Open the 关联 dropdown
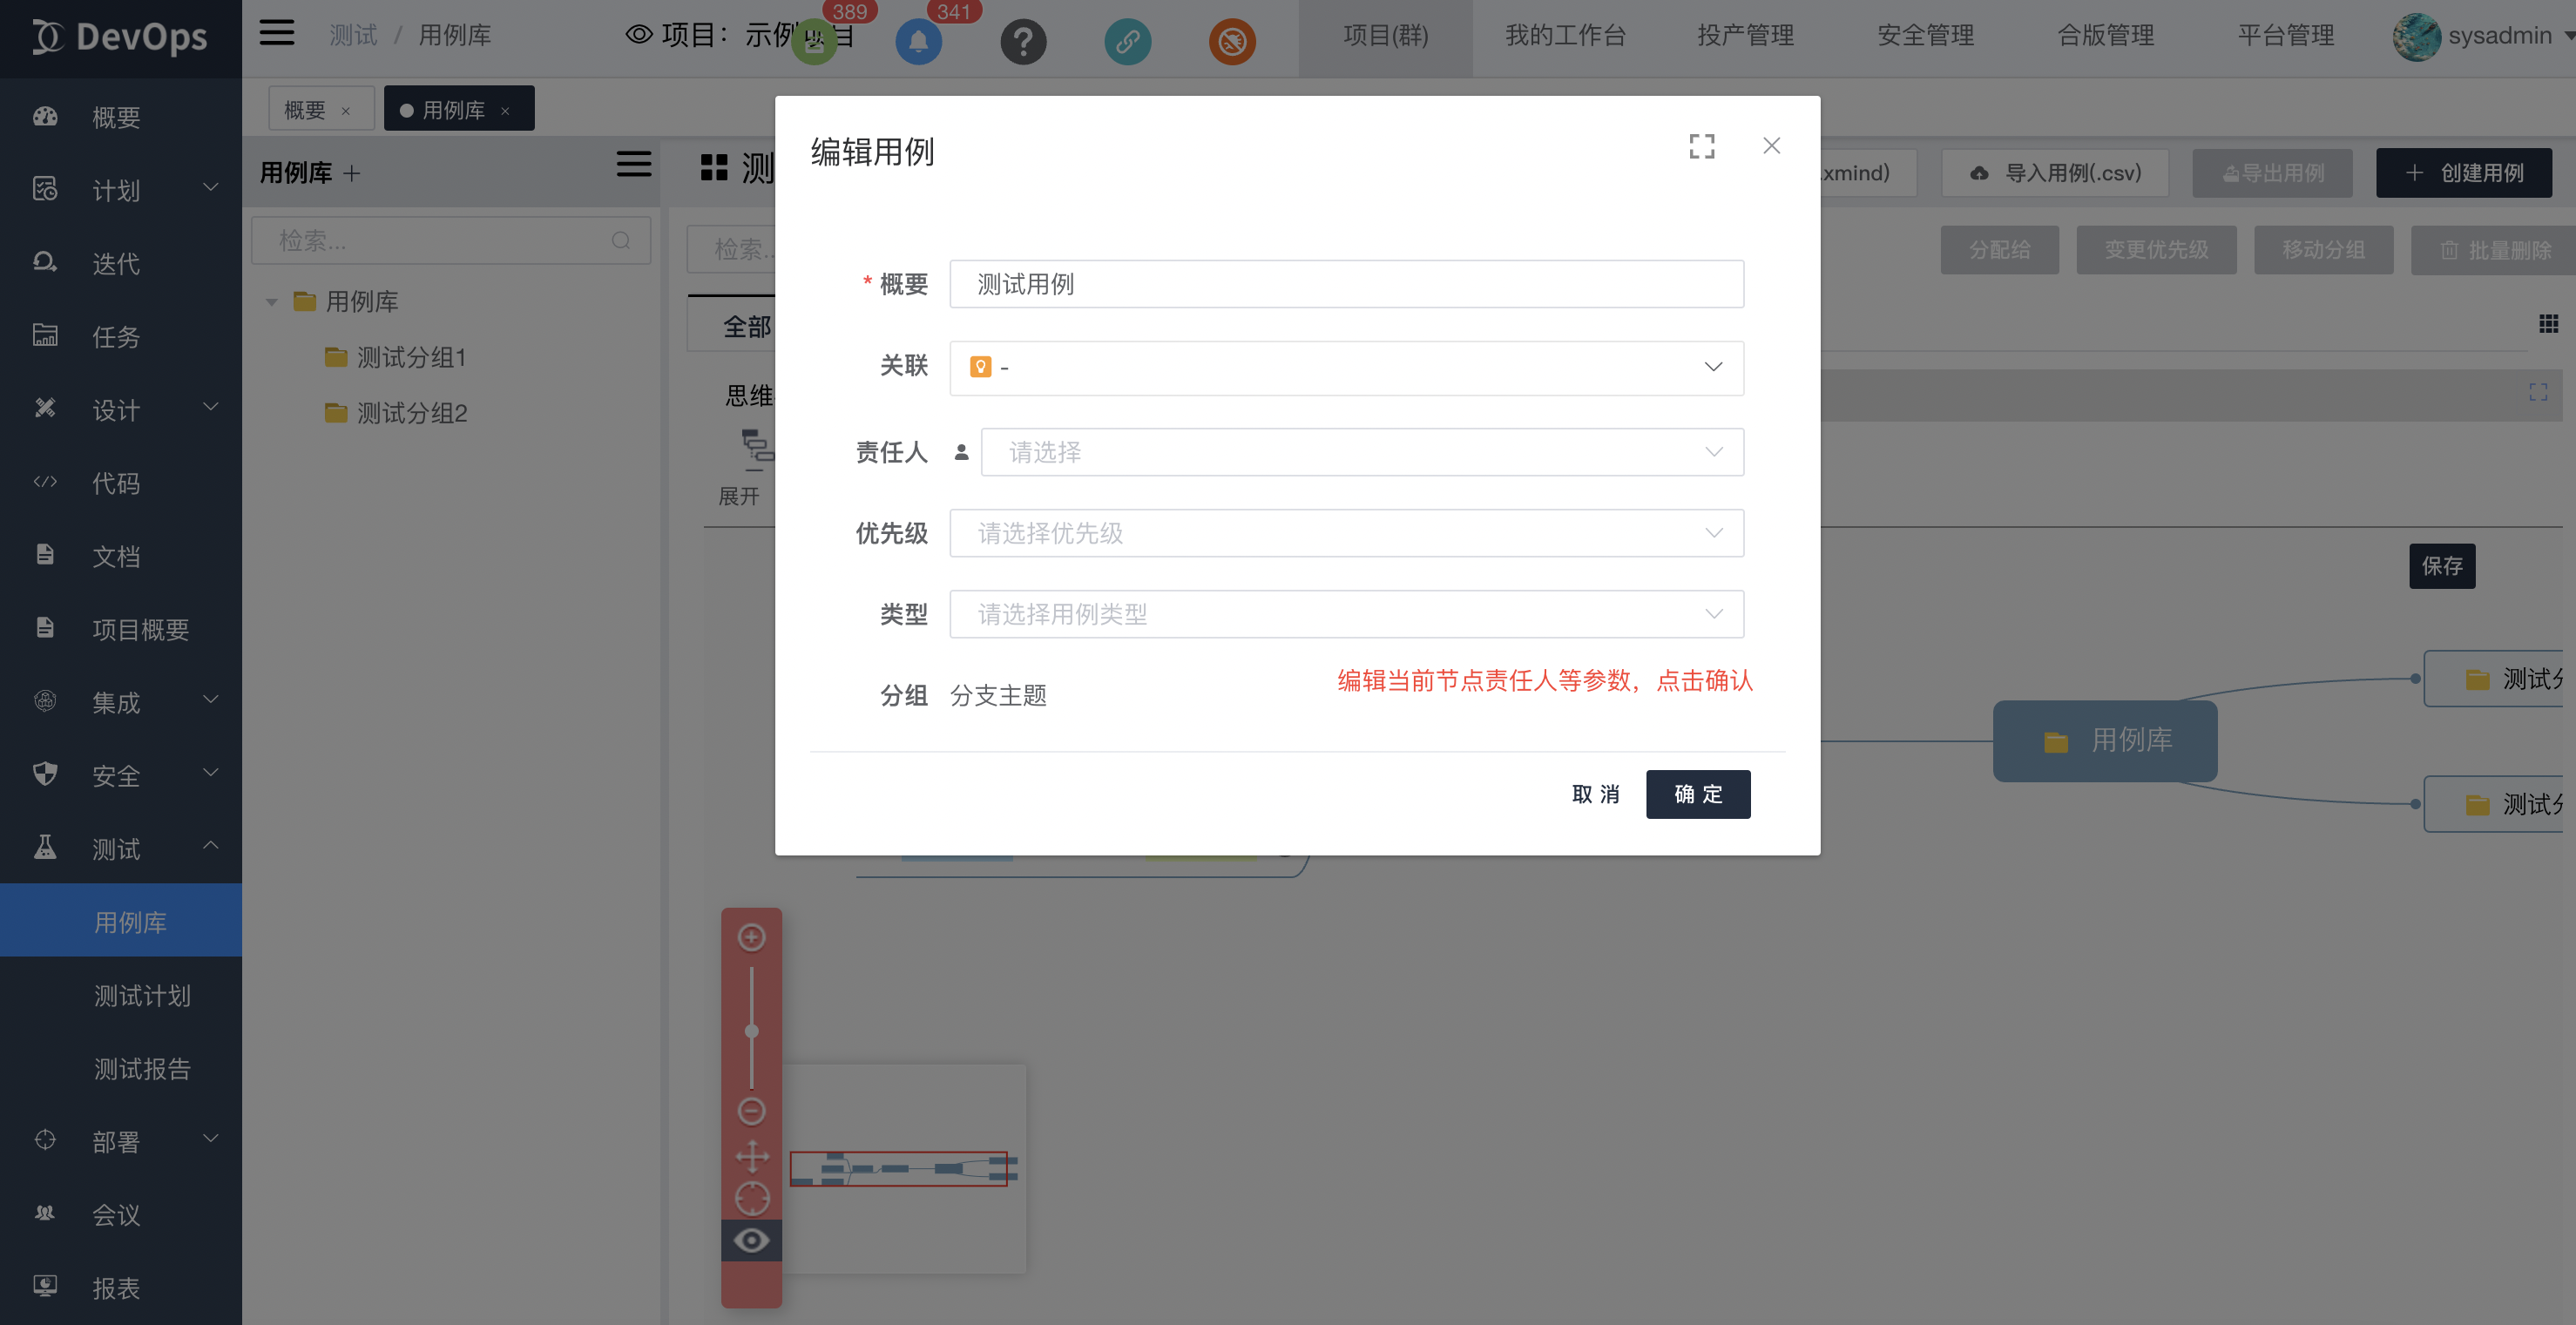2576x1325 pixels. (x=1346, y=367)
